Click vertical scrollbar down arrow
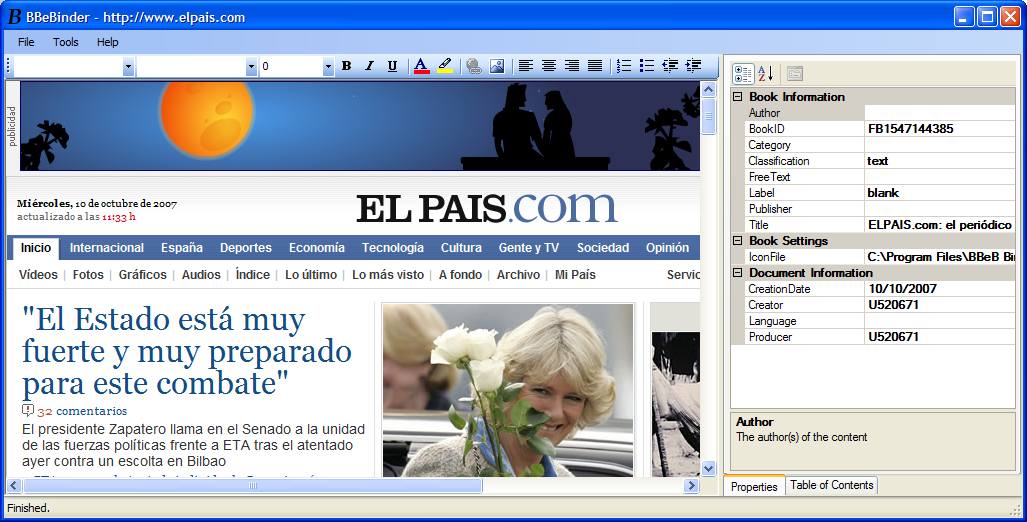1027x522 pixels. (x=709, y=468)
